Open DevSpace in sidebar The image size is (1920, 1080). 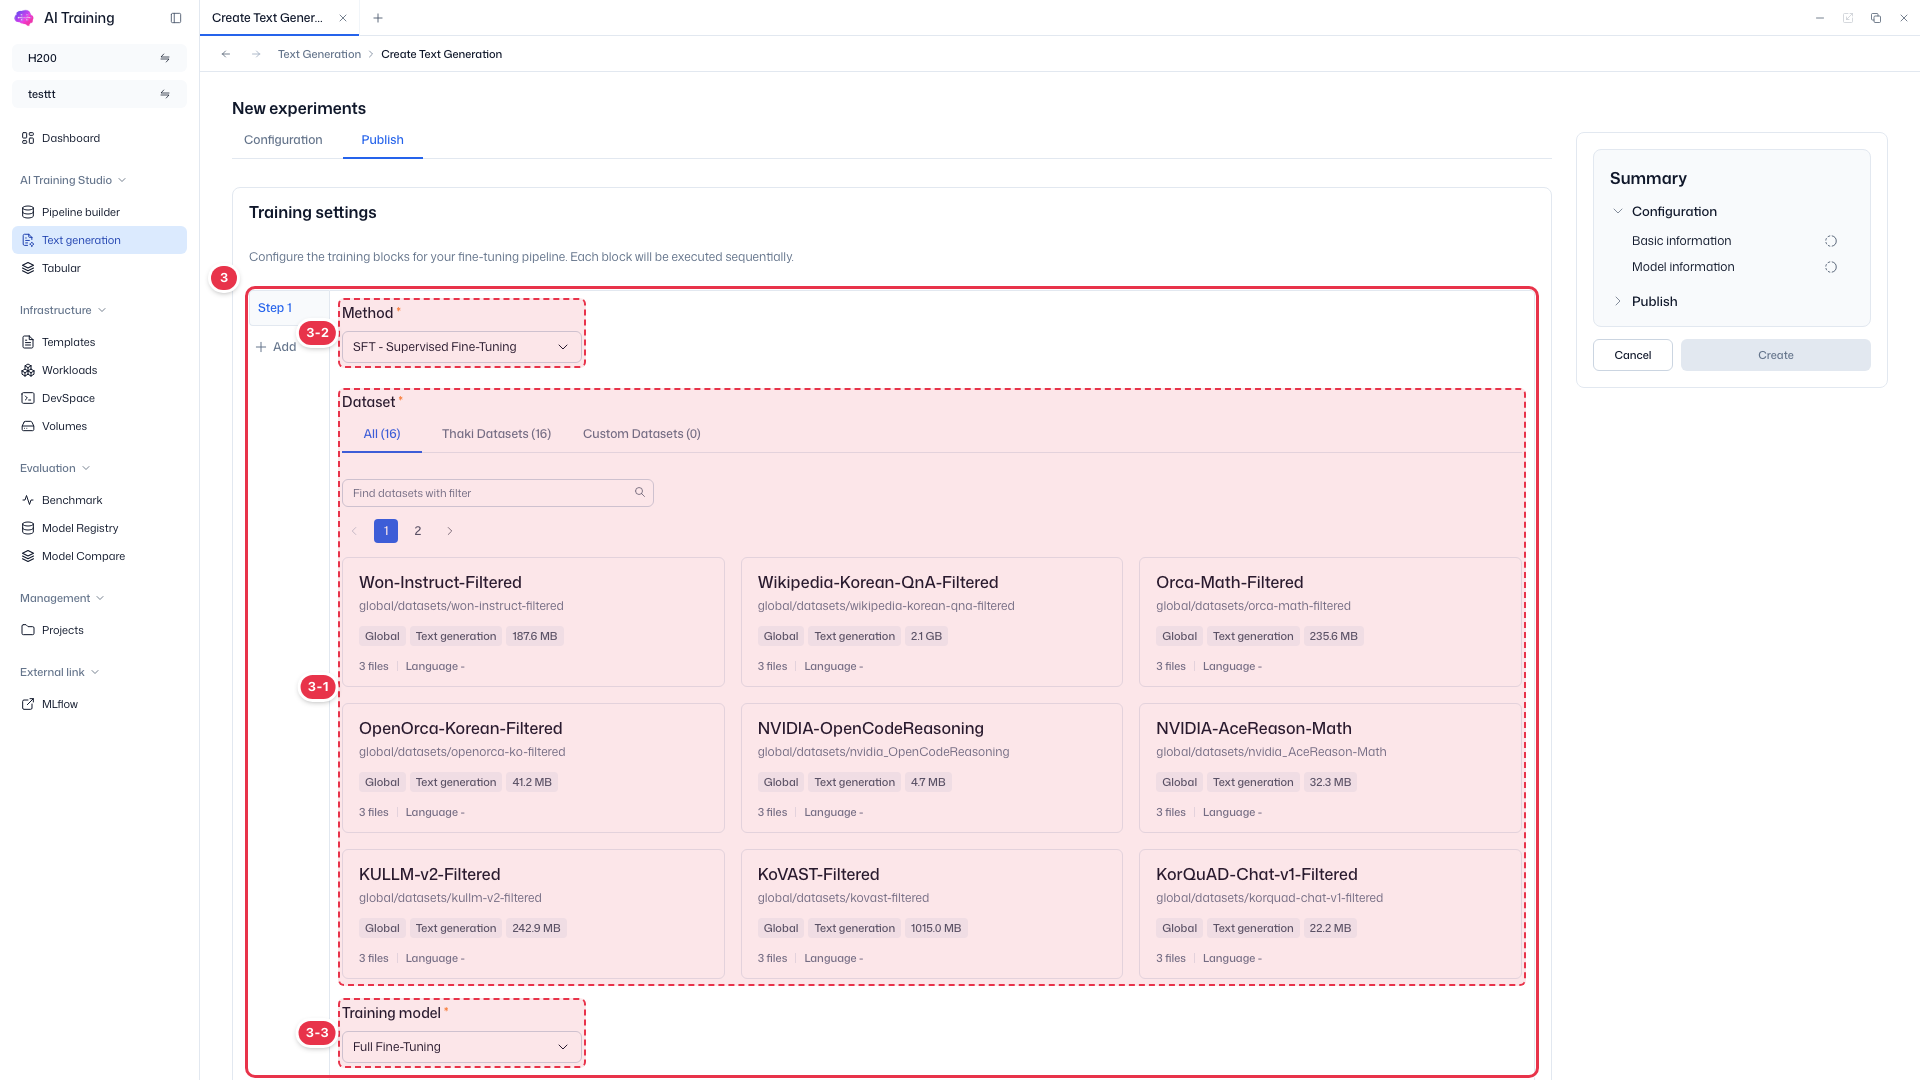point(99,398)
